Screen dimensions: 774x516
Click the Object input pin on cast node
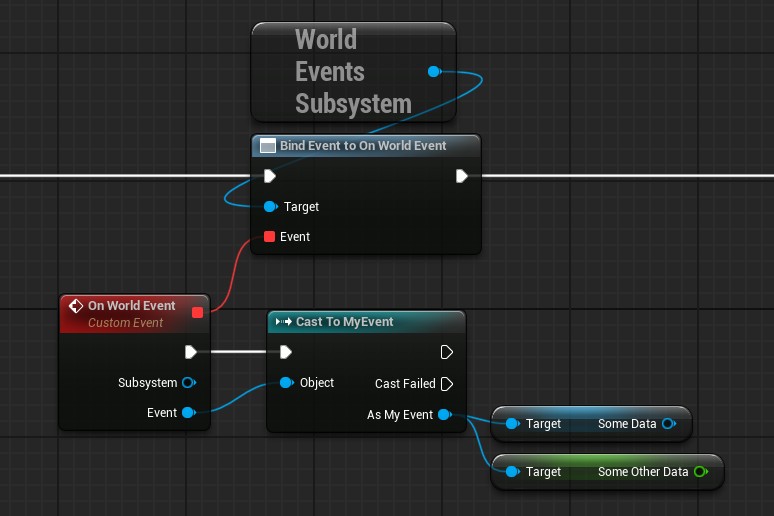coord(286,383)
